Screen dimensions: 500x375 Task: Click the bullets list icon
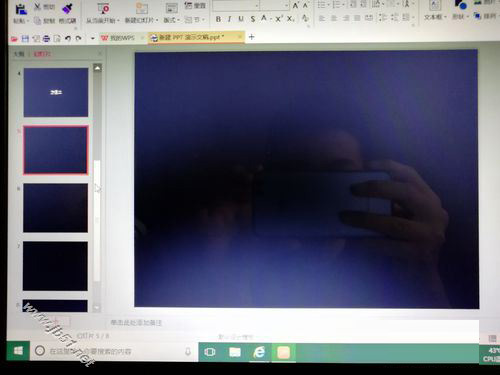321,5
